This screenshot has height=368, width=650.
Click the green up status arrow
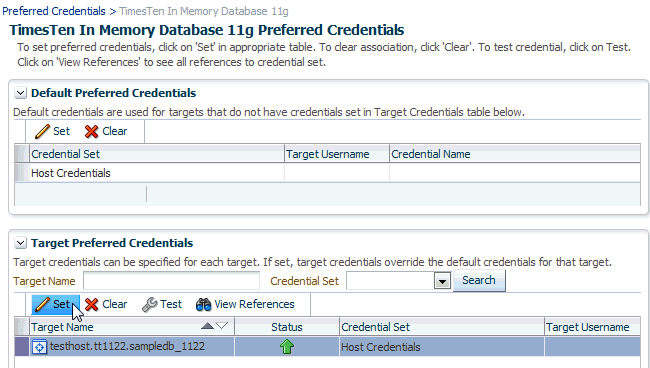tap(287, 346)
